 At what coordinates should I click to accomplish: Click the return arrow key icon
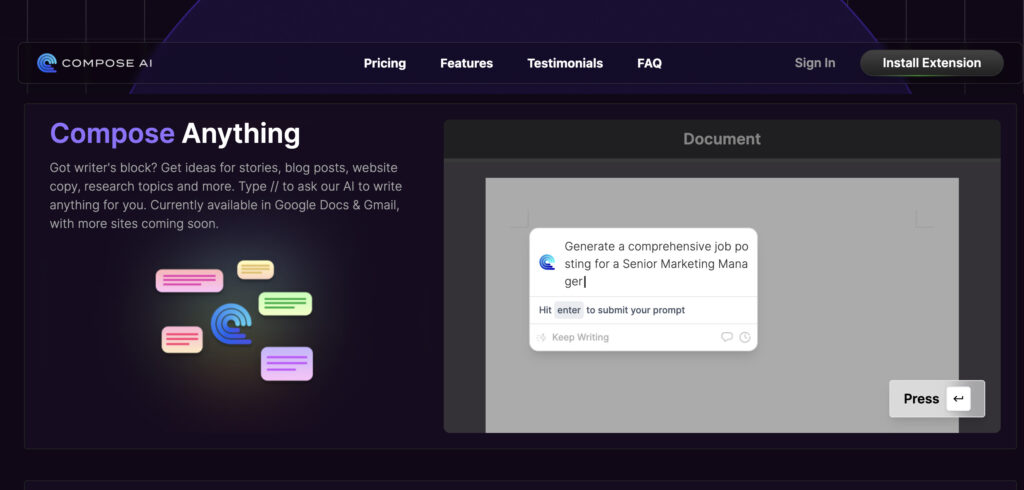958,399
